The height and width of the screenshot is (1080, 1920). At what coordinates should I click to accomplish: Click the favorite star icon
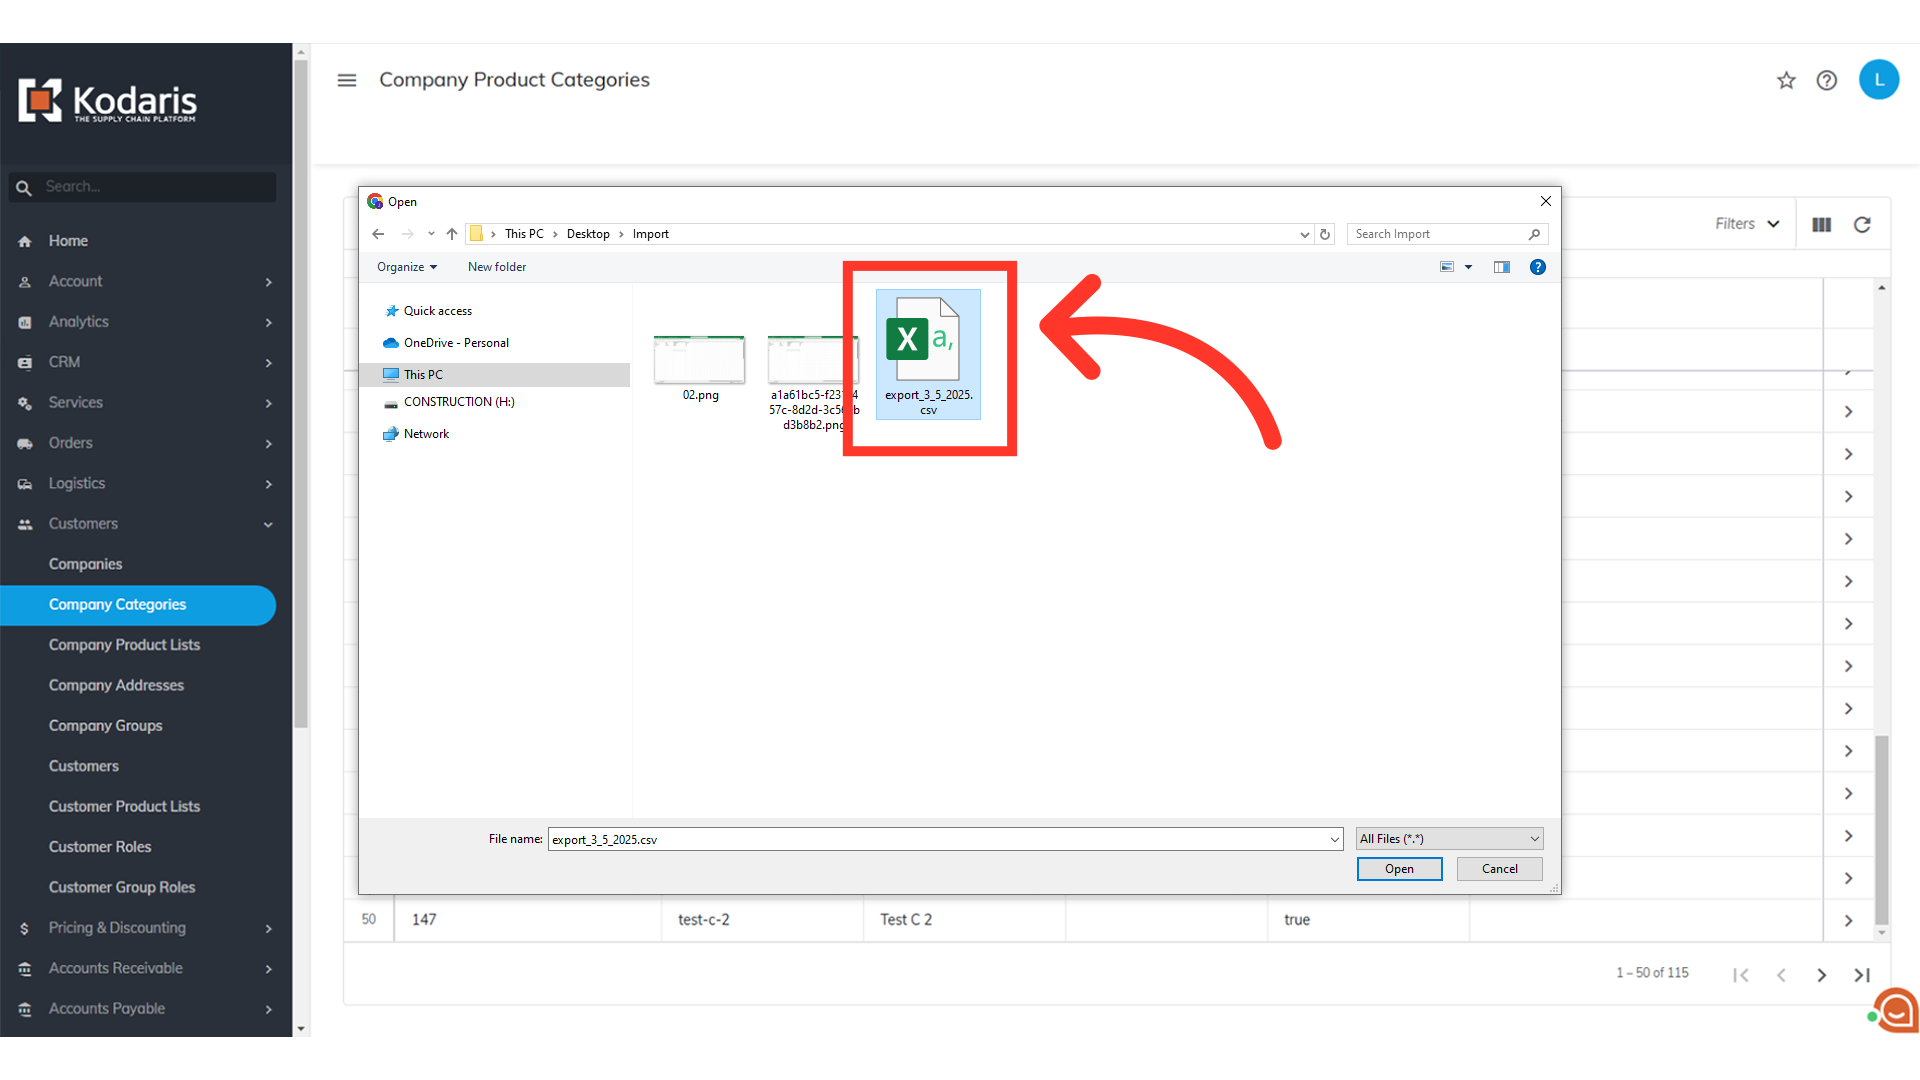(1786, 81)
